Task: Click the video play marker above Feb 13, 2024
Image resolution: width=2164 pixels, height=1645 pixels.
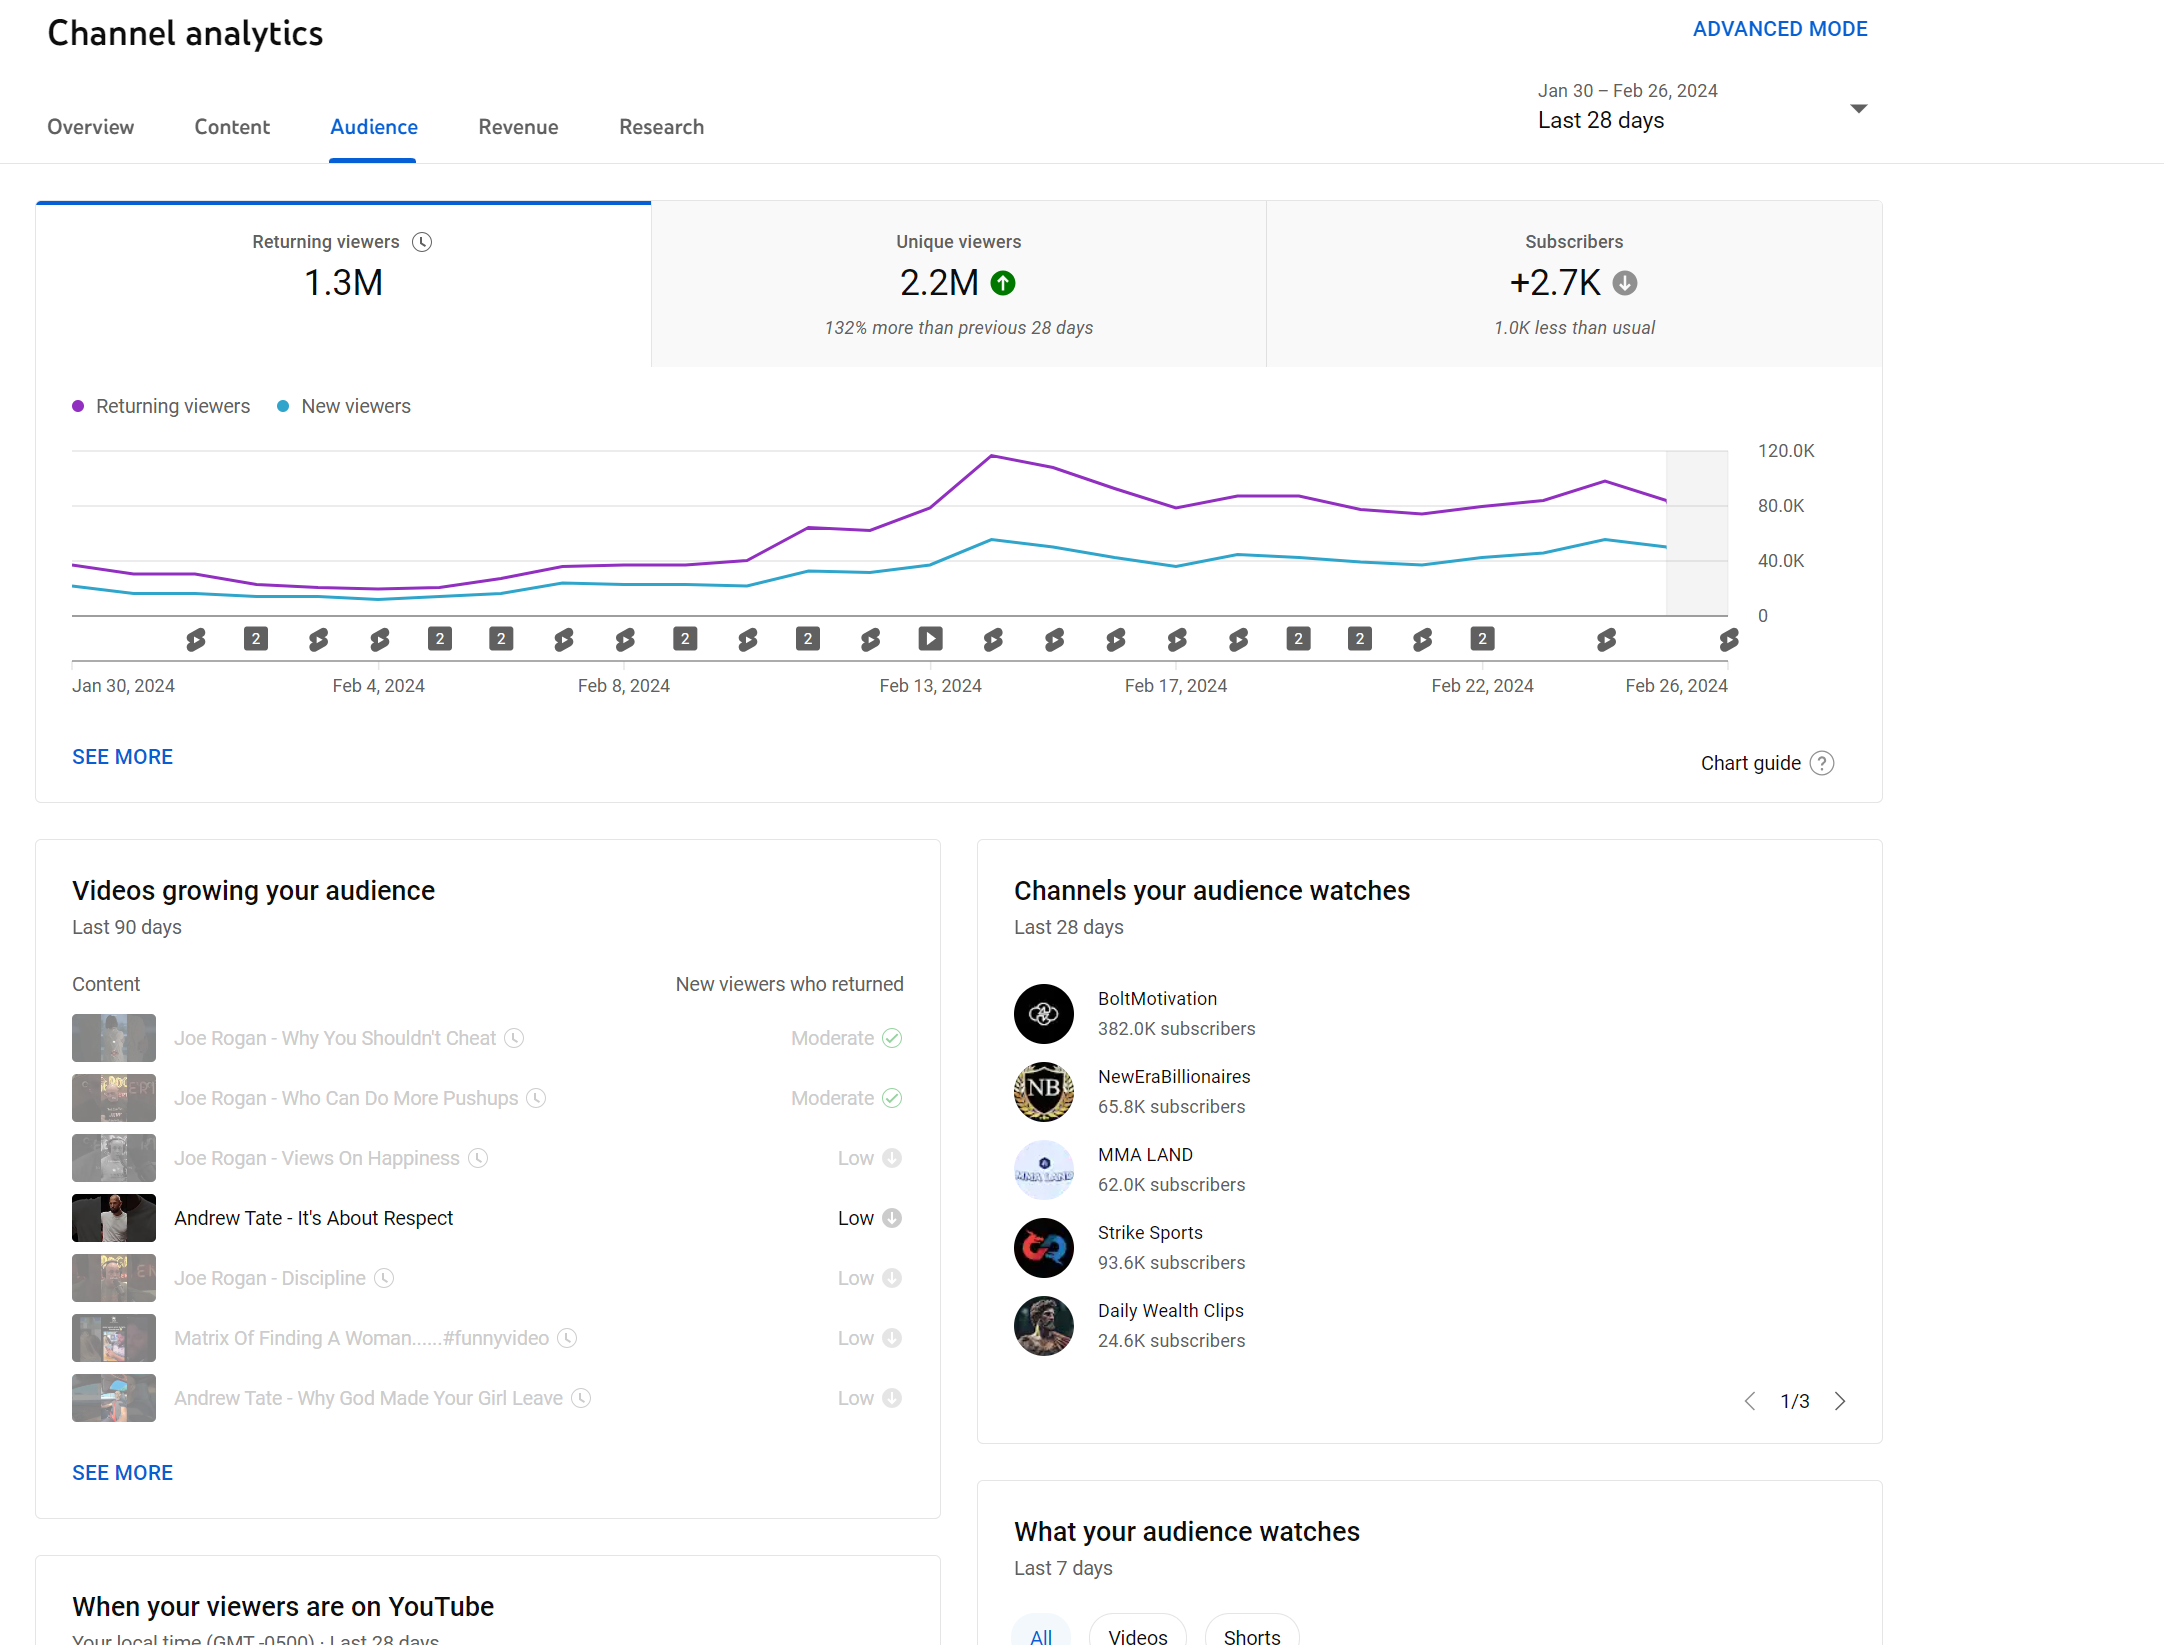Action: tap(930, 638)
